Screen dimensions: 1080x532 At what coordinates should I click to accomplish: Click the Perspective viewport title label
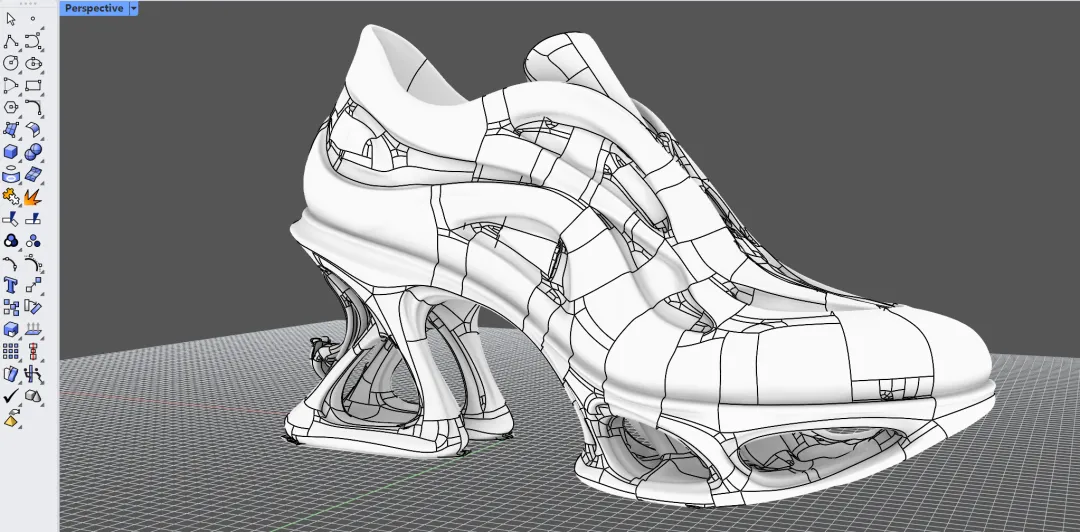94,8
